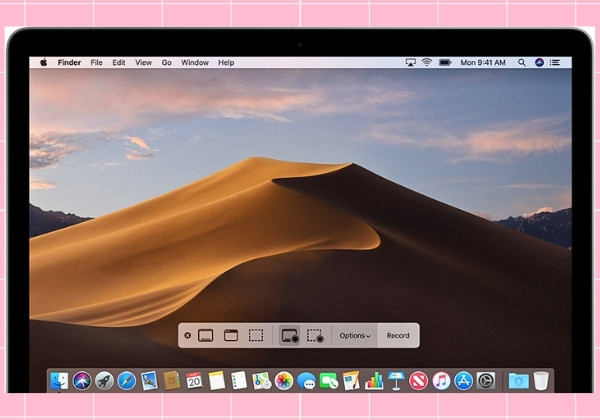Open Notification Center list icon
The height and width of the screenshot is (420, 600).
pos(555,62)
